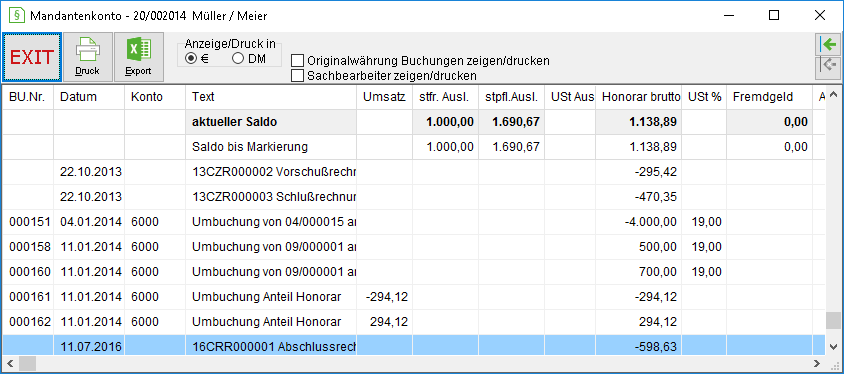Select booking number 000158

click(x=30, y=247)
